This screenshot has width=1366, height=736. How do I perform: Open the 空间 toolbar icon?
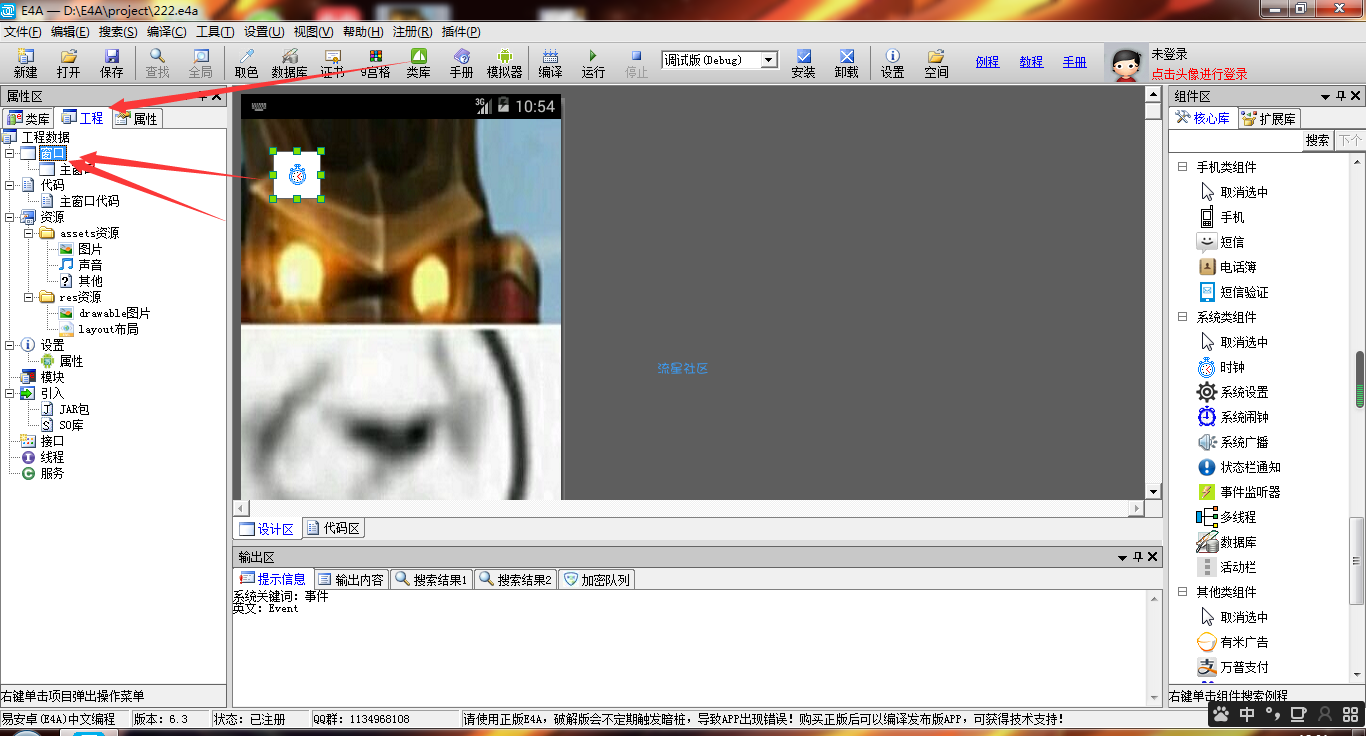coord(936,63)
